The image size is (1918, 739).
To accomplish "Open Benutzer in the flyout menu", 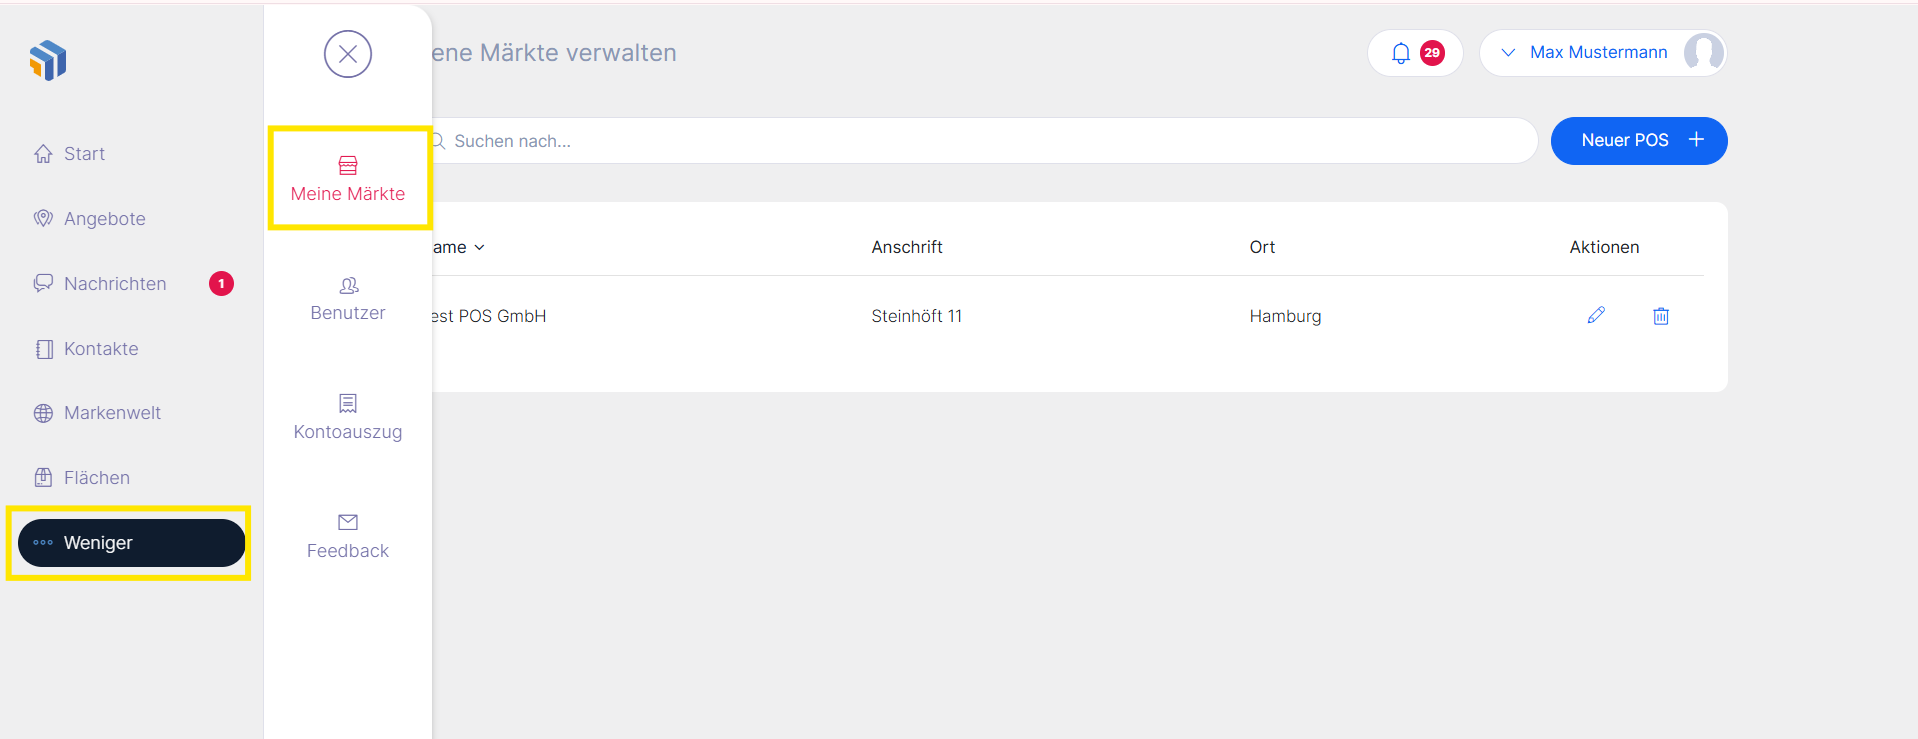I will click(348, 299).
